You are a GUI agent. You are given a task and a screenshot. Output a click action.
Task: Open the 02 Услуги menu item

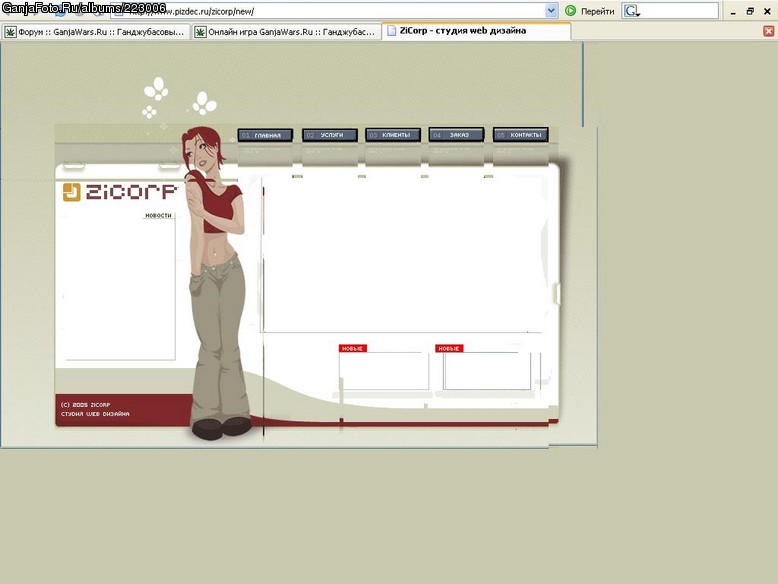(x=330, y=135)
